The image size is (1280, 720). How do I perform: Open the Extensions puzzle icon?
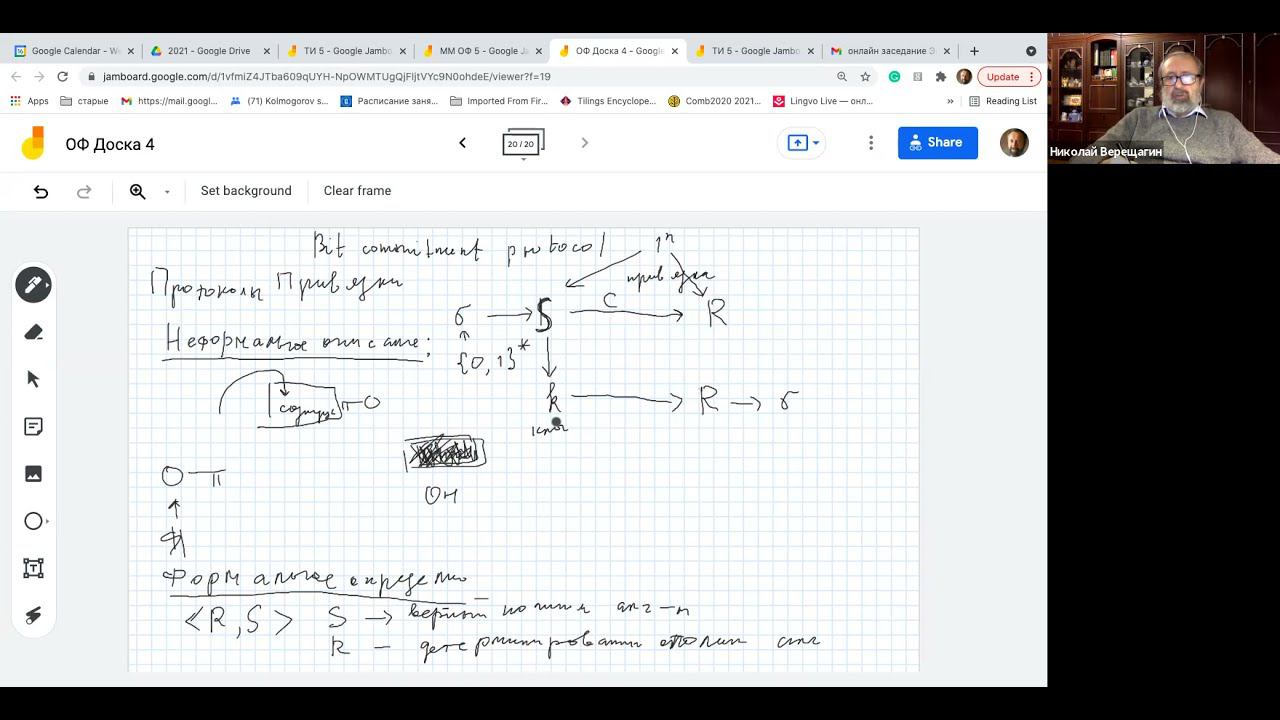(x=941, y=76)
